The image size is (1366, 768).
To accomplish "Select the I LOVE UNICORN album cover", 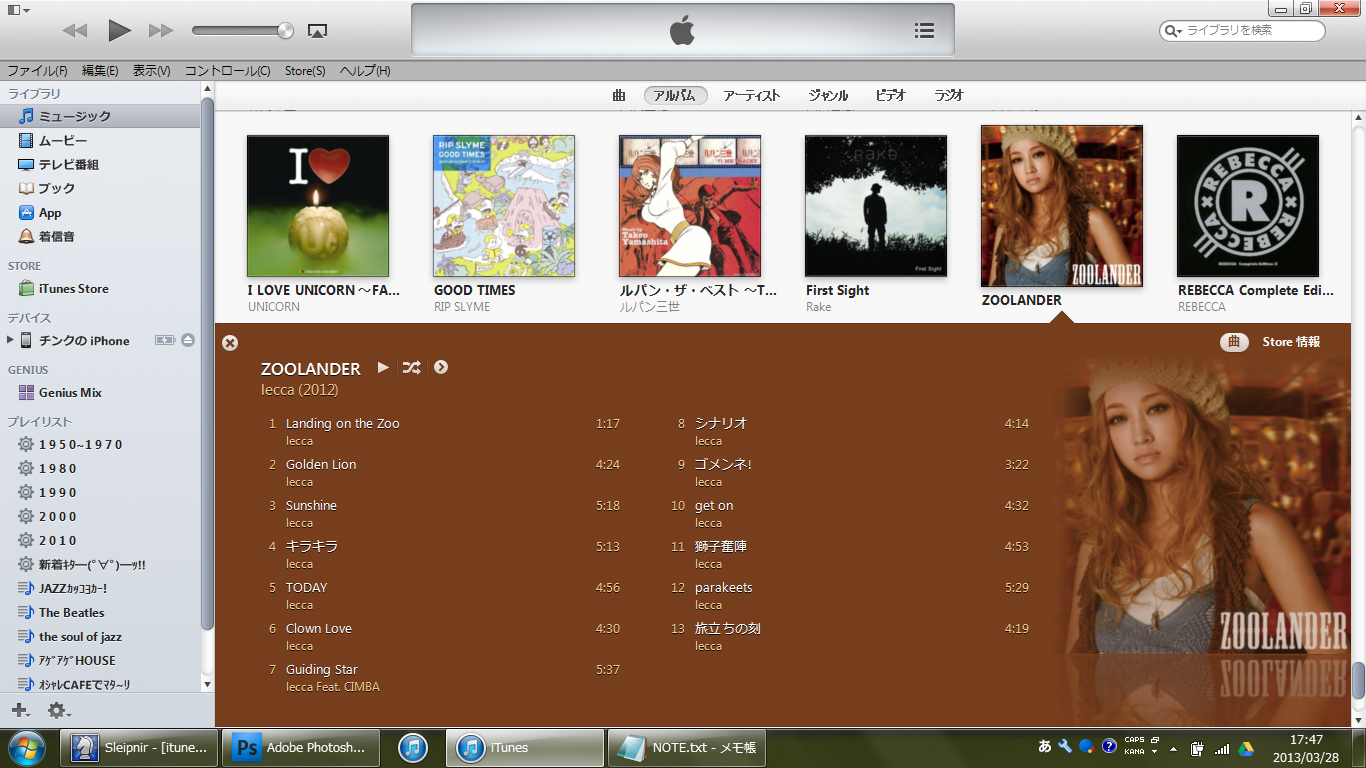I will tap(318, 206).
